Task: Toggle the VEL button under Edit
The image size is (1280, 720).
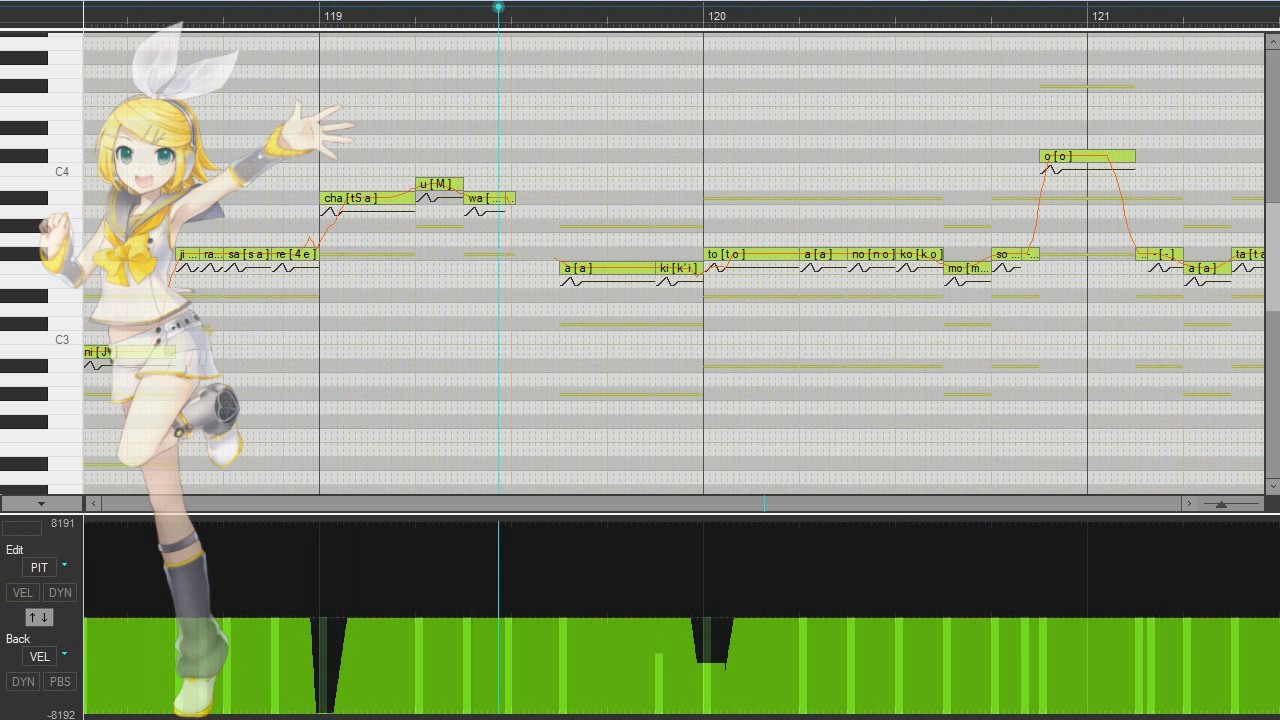Action: (x=23, y=592)
